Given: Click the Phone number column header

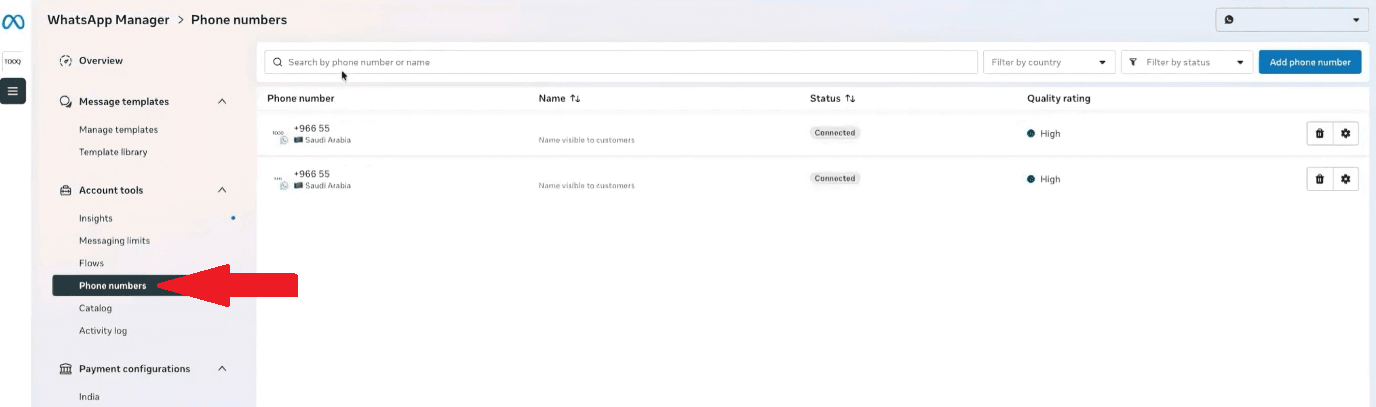Looking at the screenshot, I should pyautogui.click(x=300, y=99).
